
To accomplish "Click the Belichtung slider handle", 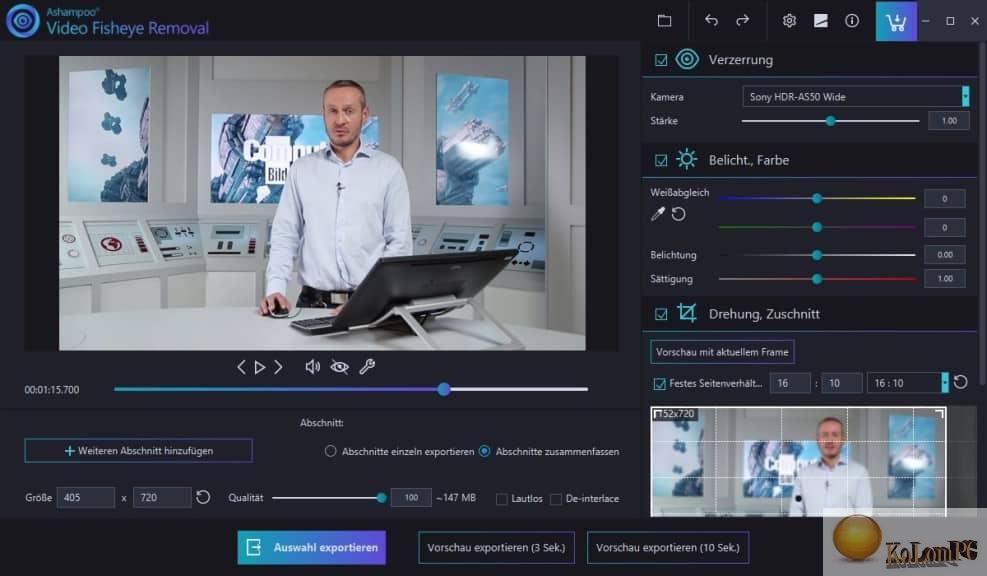I will coord(817,255).
